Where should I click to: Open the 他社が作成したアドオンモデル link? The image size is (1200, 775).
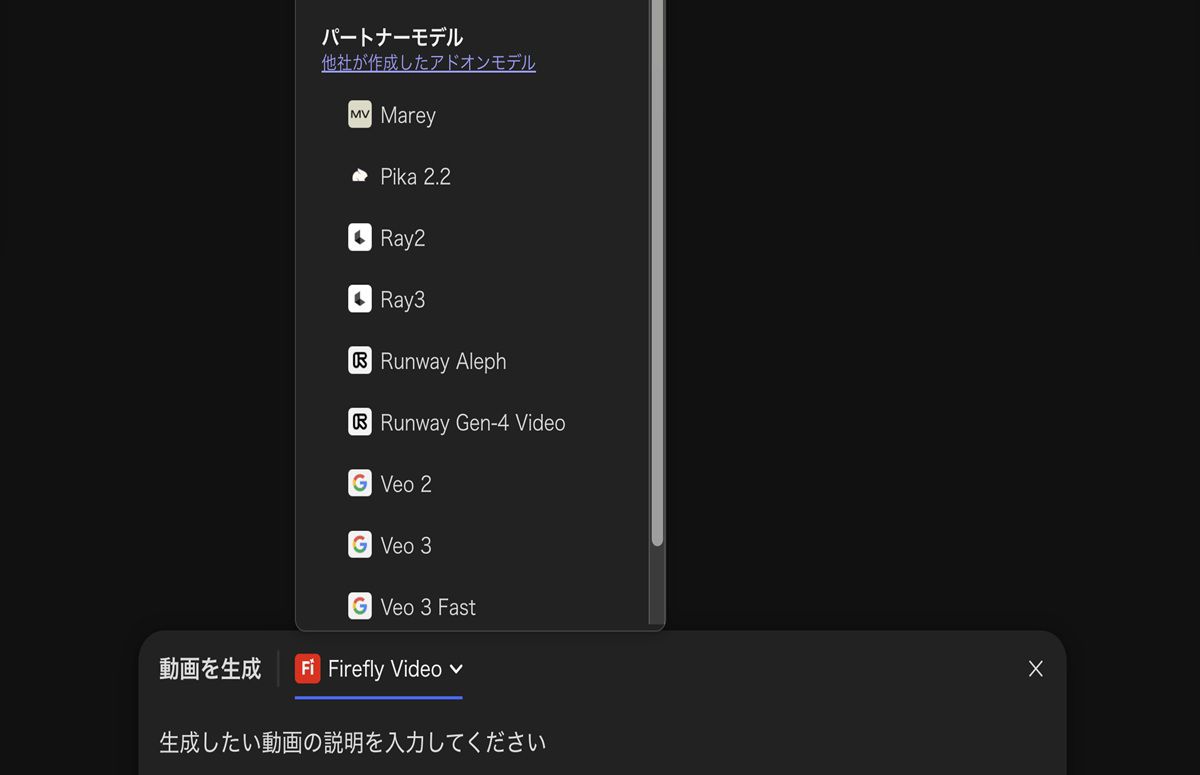(x=428, y=63)
